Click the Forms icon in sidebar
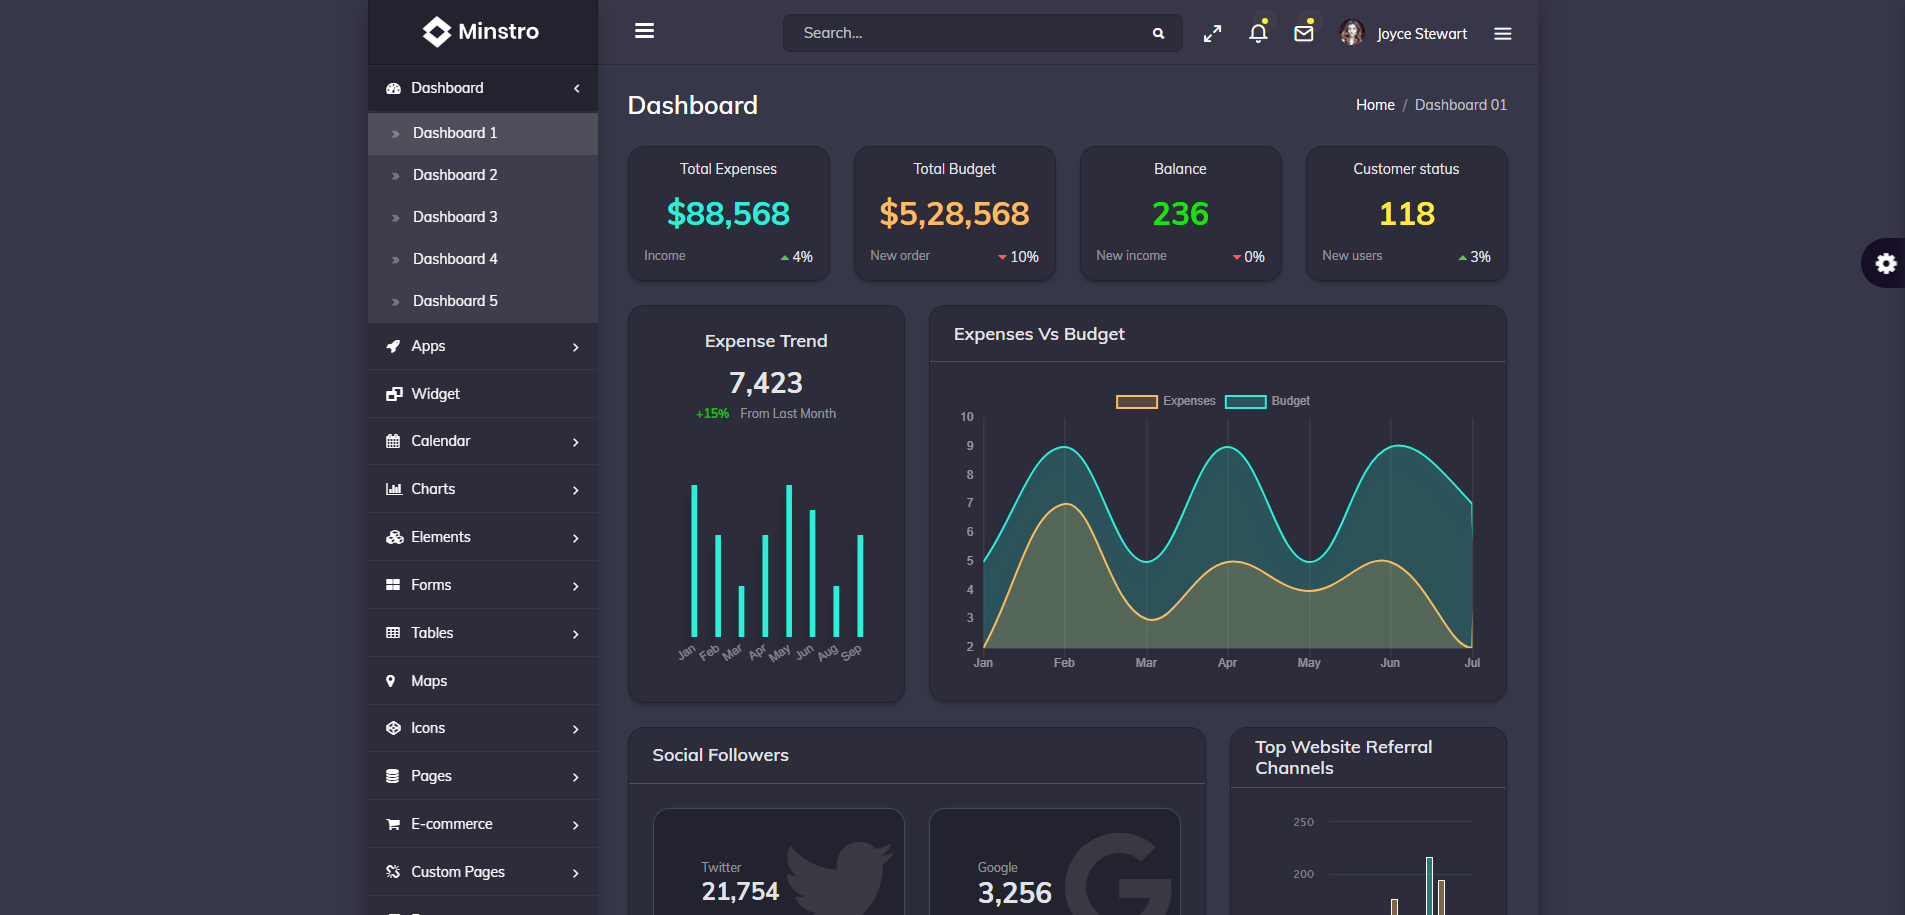This screenshot has width=1905, height=915. [393, 585]
